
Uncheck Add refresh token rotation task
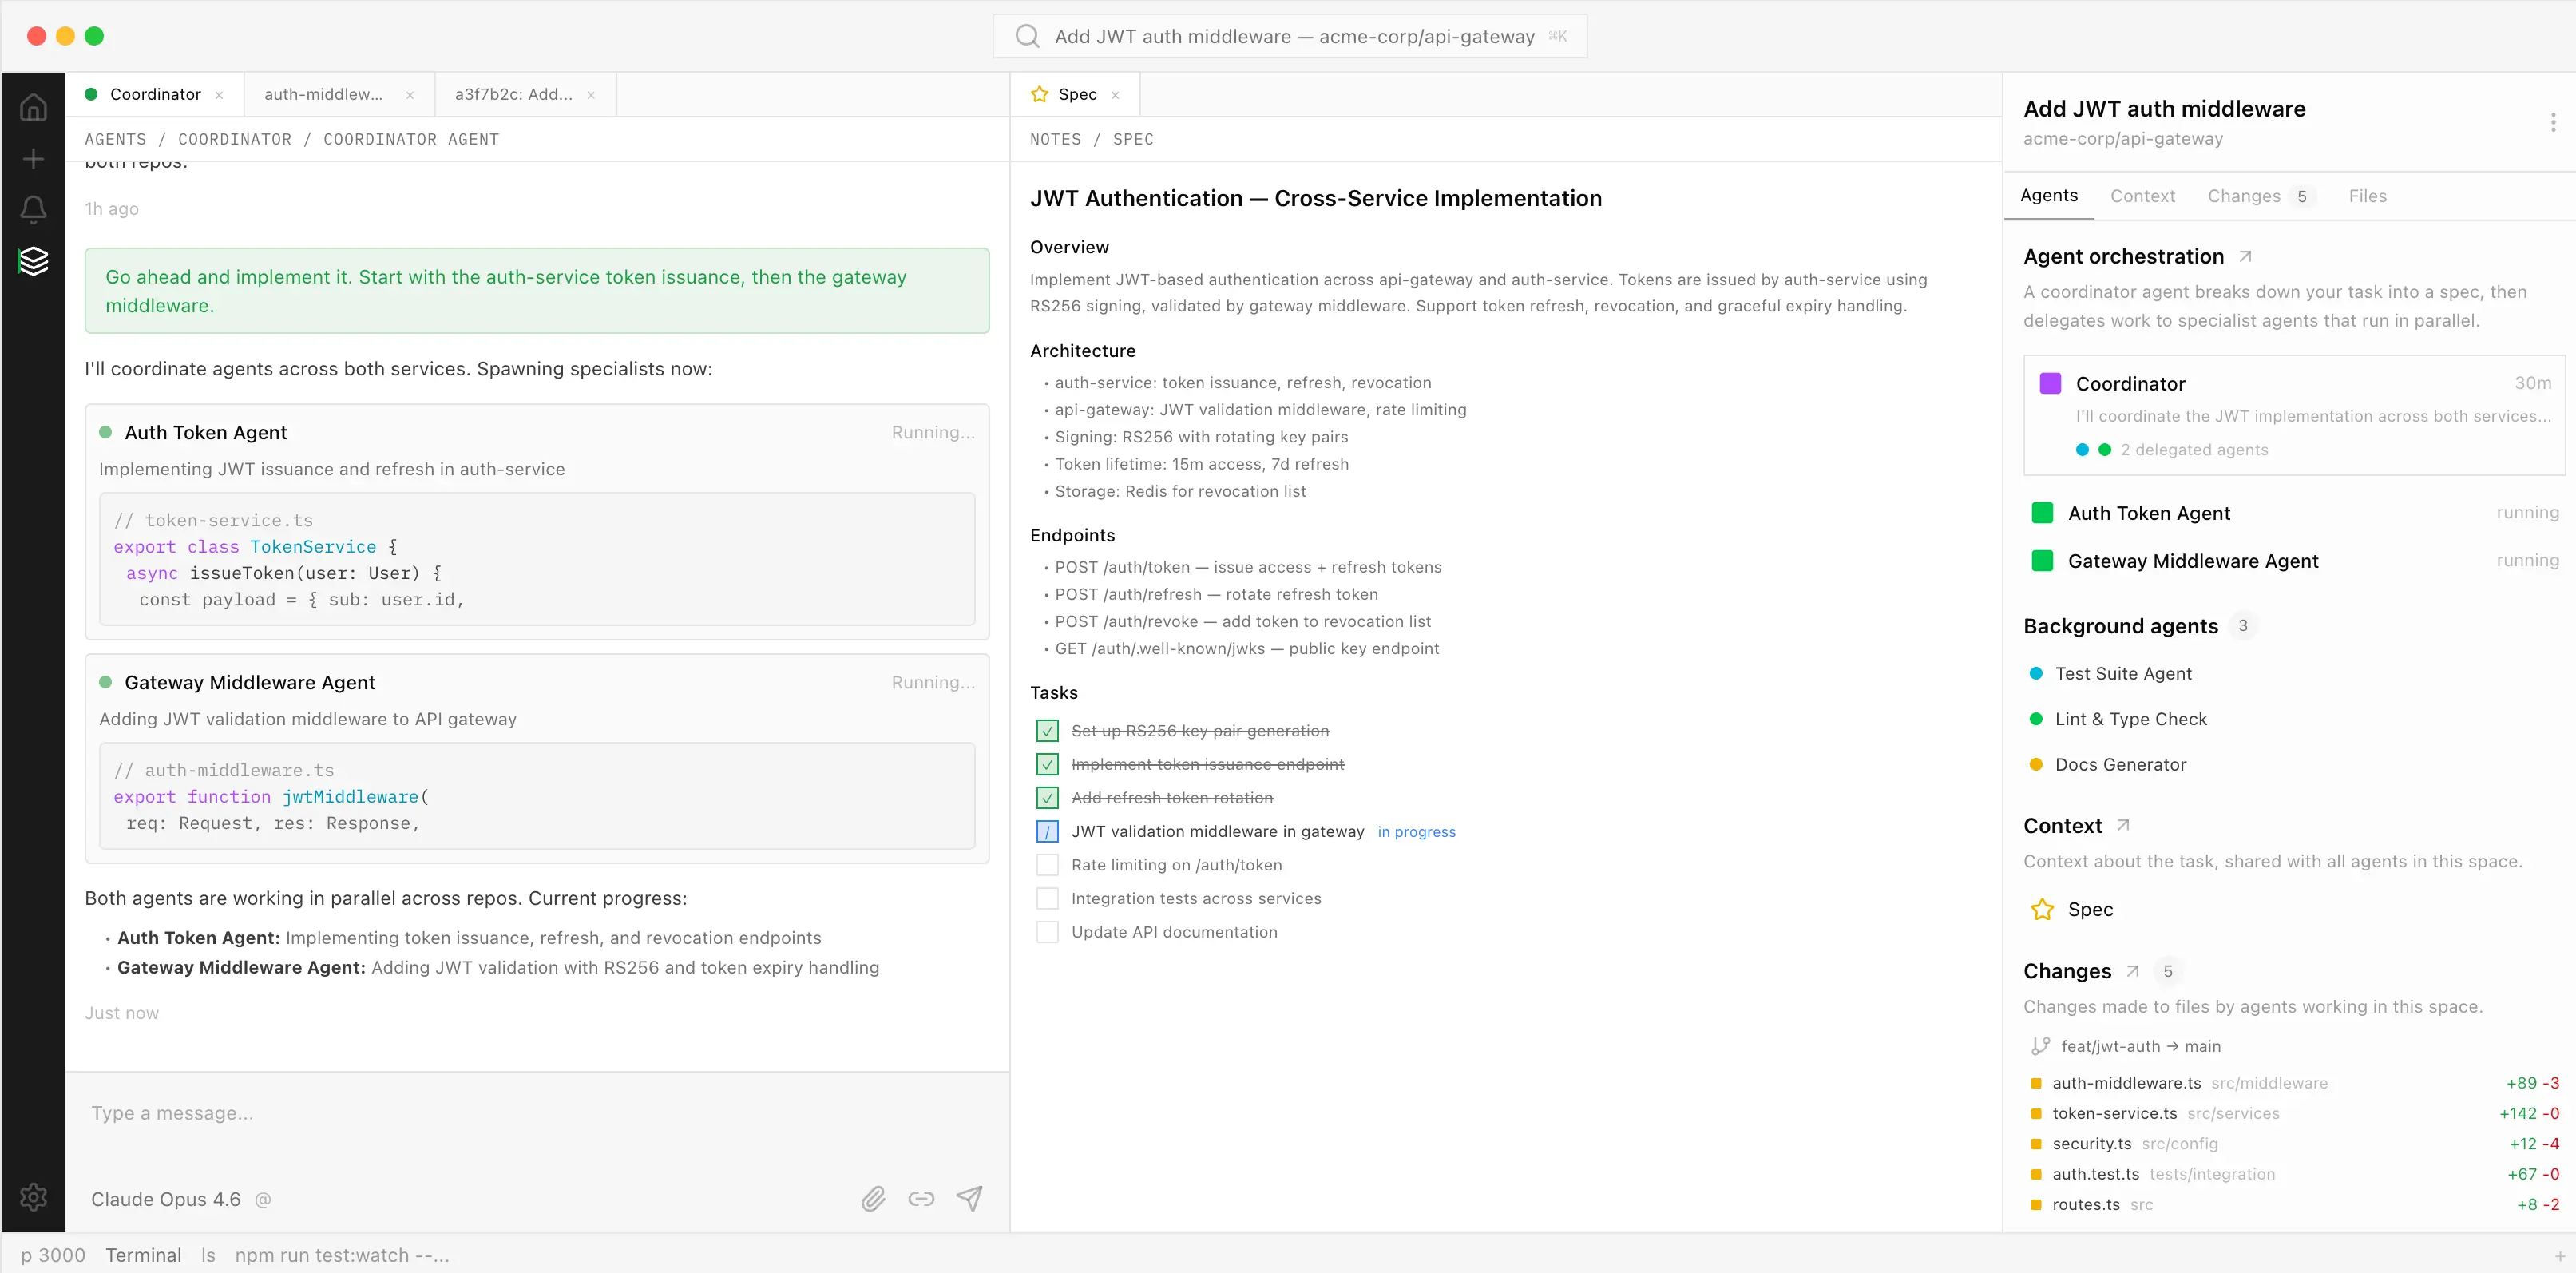[x=1047, y=798]
